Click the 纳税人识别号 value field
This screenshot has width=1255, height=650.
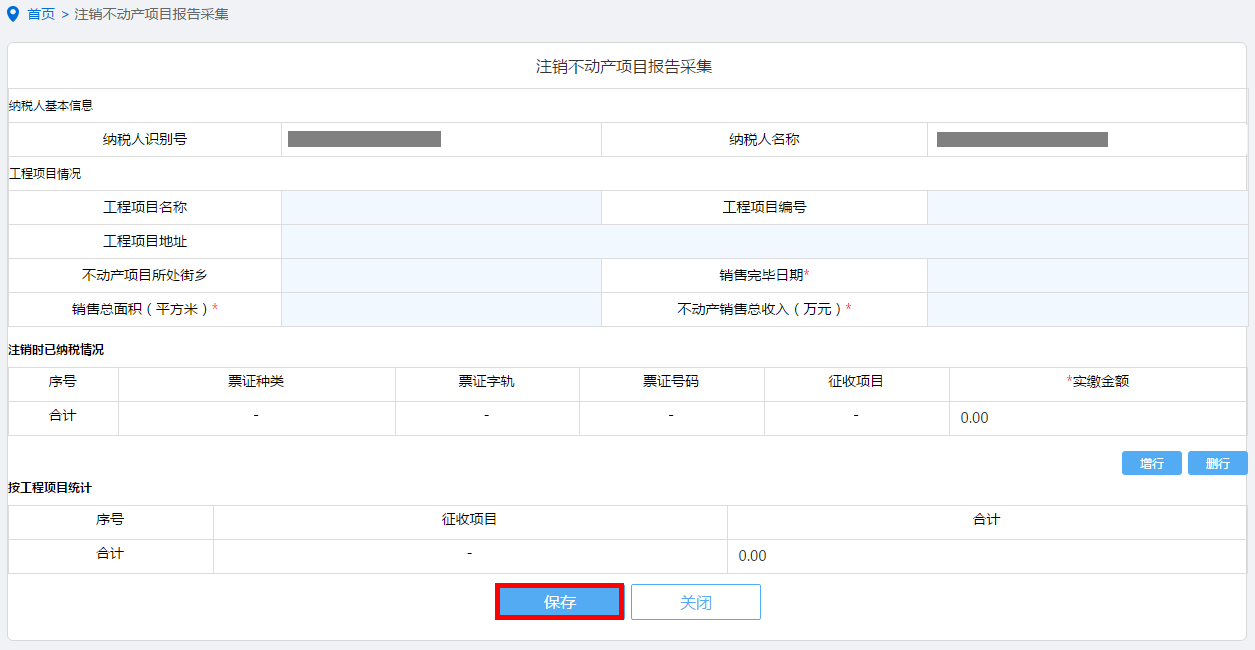click(441, 140)
